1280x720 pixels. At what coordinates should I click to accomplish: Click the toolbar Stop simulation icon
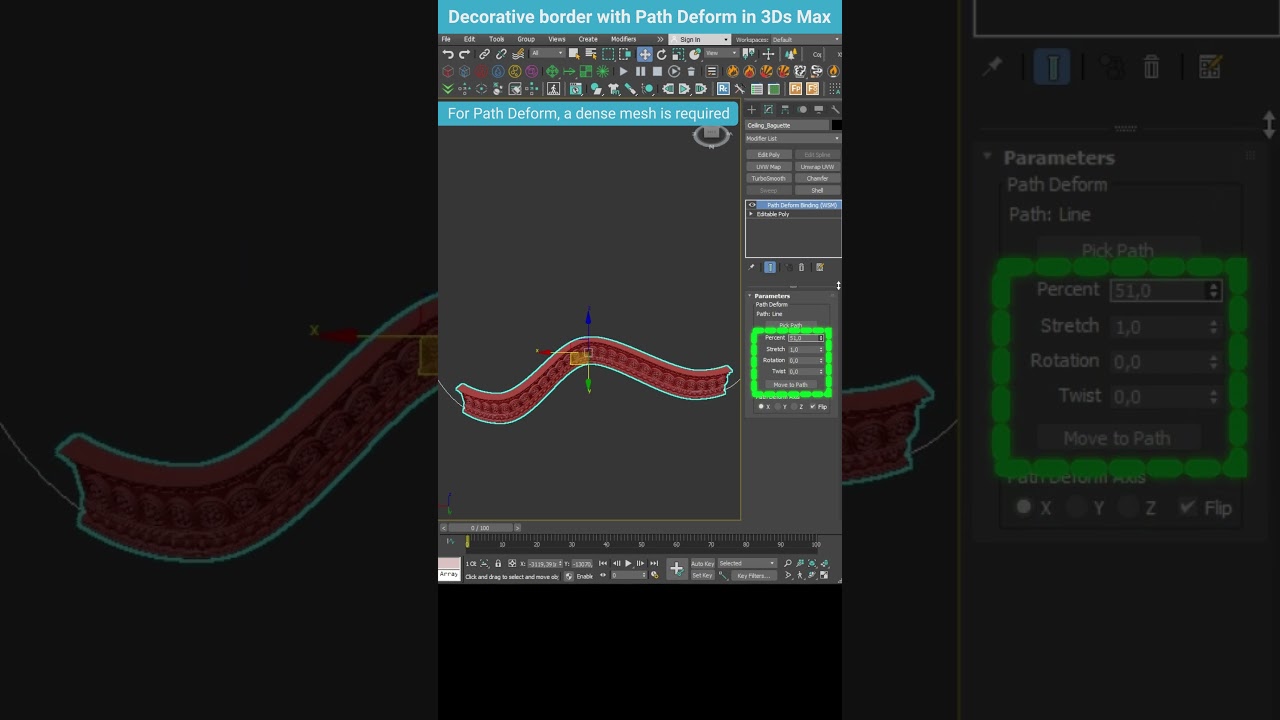coord(657,71)
